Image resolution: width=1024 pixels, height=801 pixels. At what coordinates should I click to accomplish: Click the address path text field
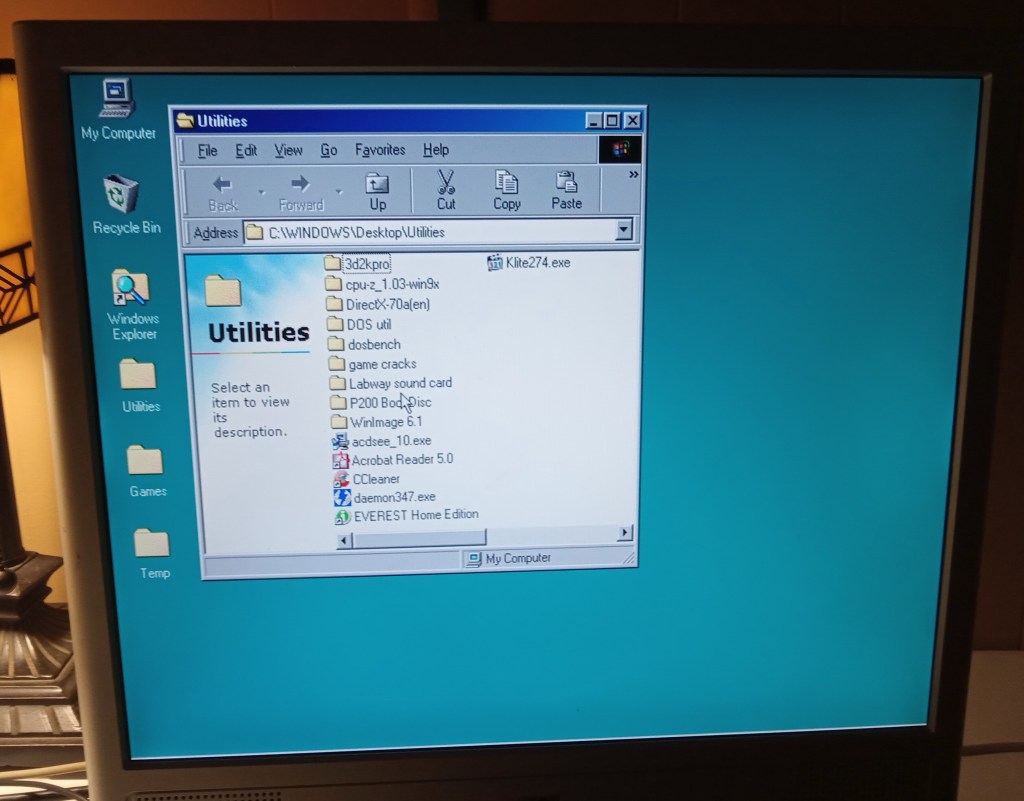pos(430,232)
